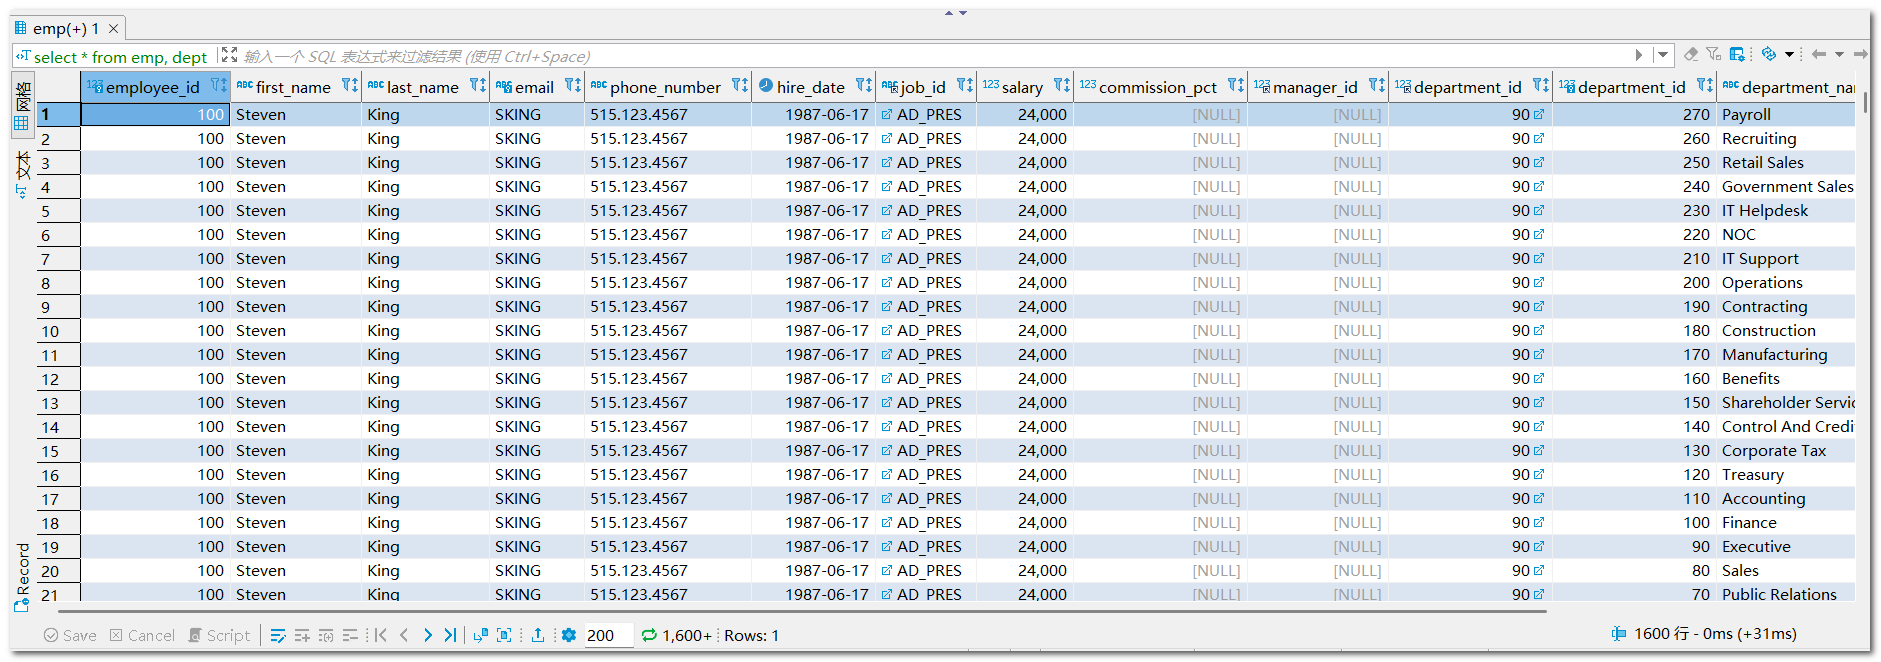This screenshot has height=662, width=1881.
Task: Click the SQL filter expression input field
Action: 935,56
